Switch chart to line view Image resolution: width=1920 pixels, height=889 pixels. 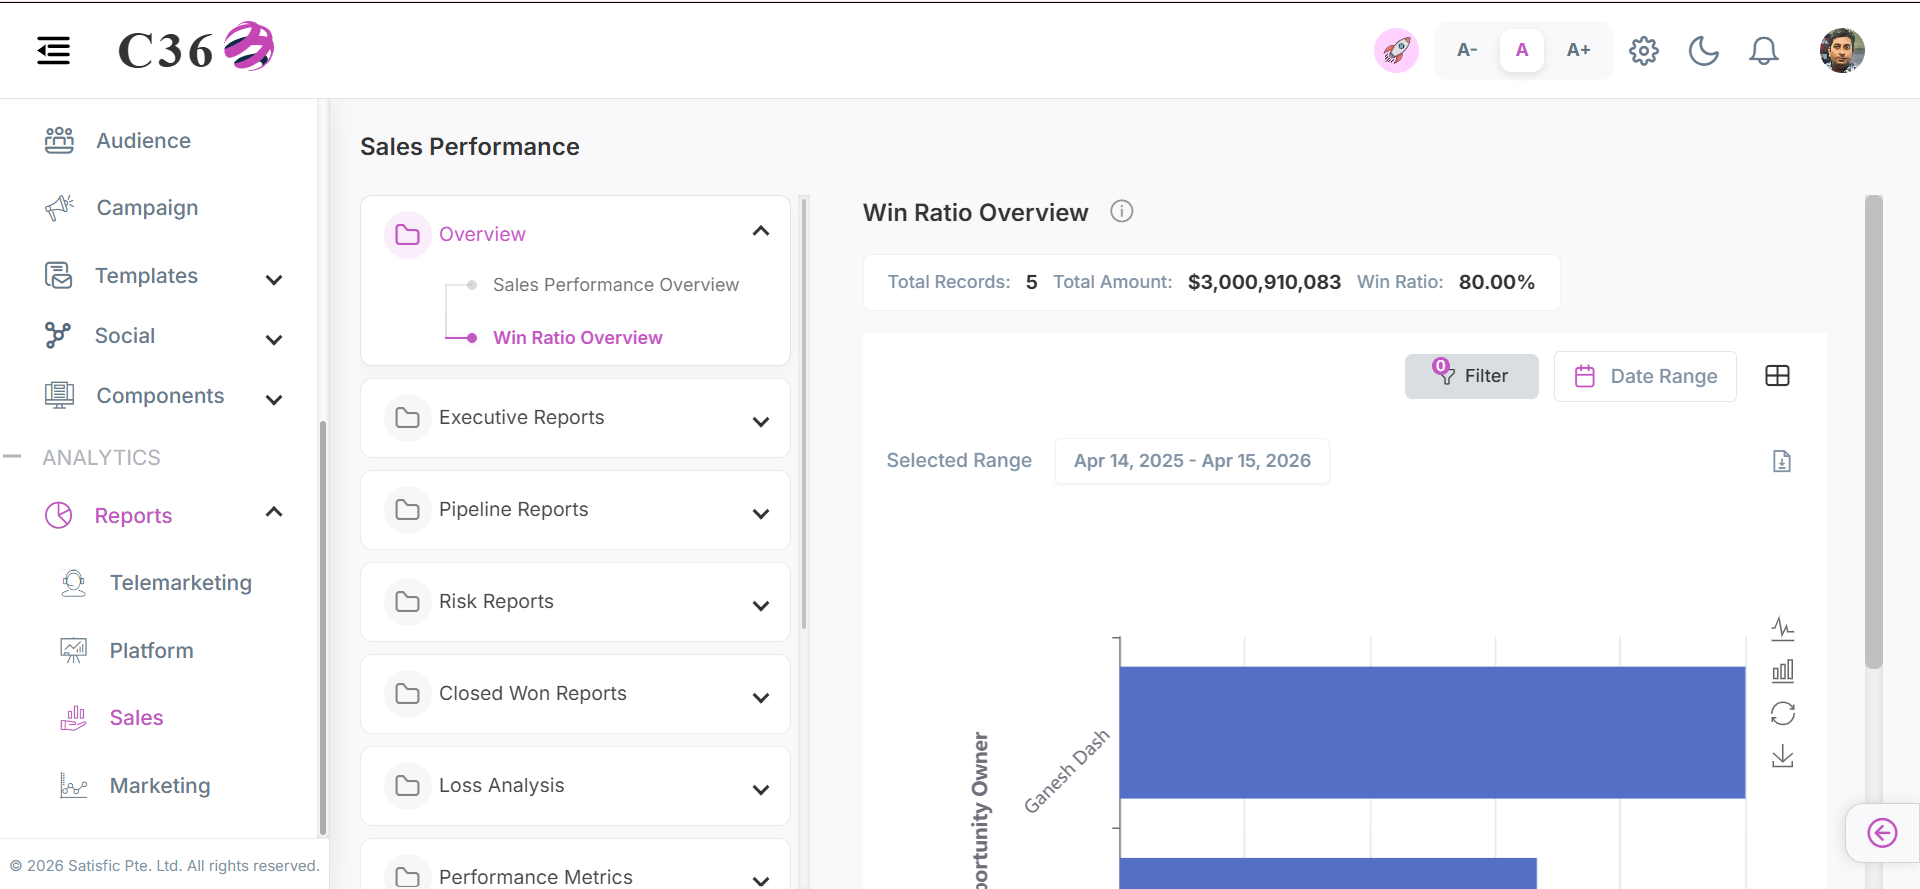(x=1782, y=629)
